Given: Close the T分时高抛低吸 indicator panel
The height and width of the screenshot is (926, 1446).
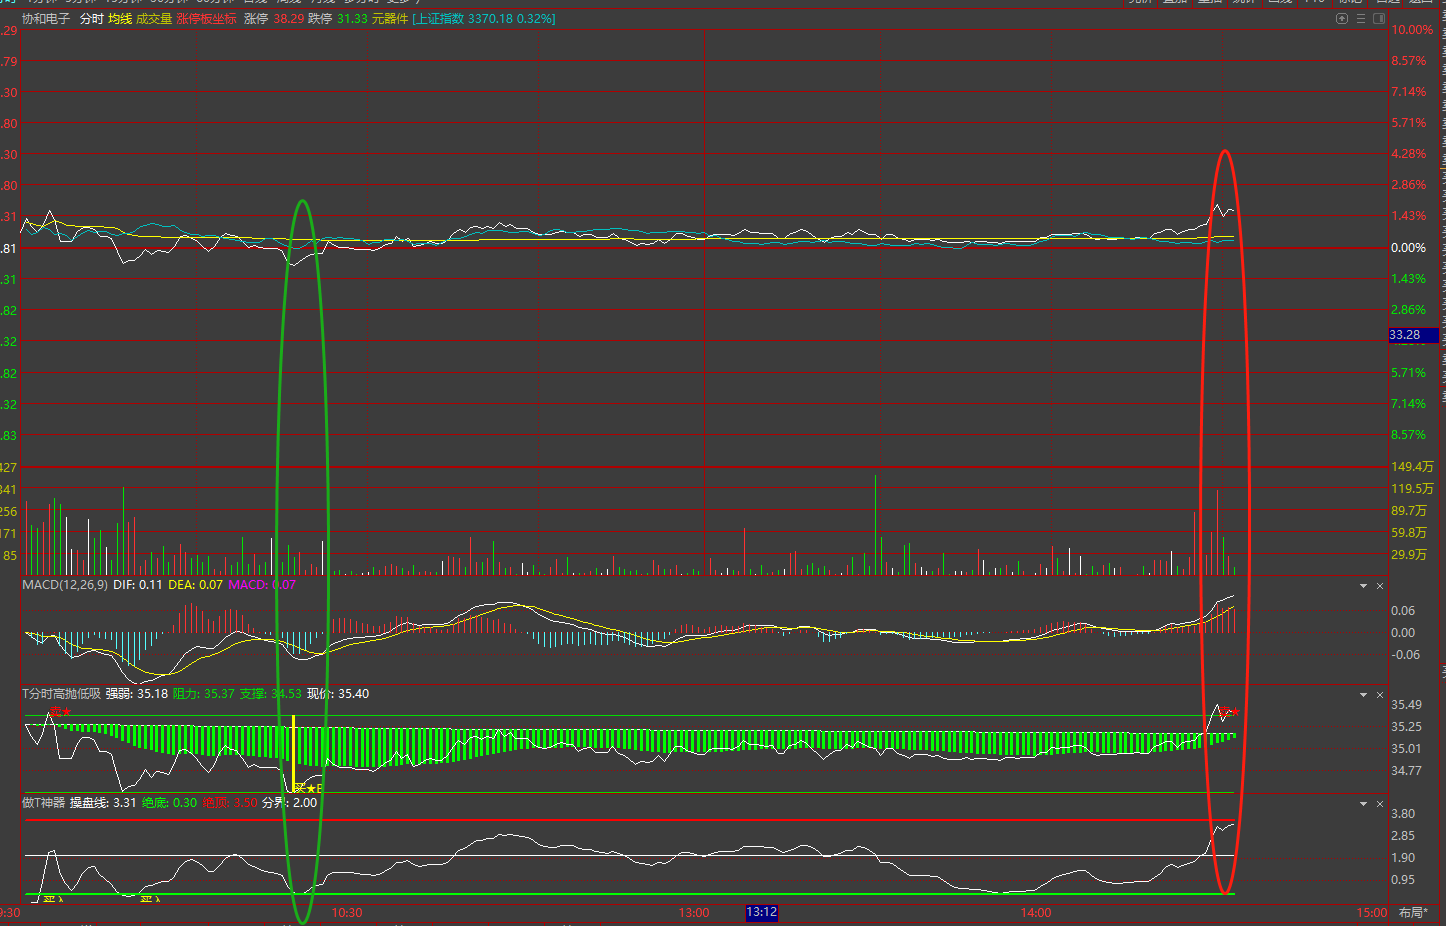Looking at the screenshot, I should tap(1380, 695).
